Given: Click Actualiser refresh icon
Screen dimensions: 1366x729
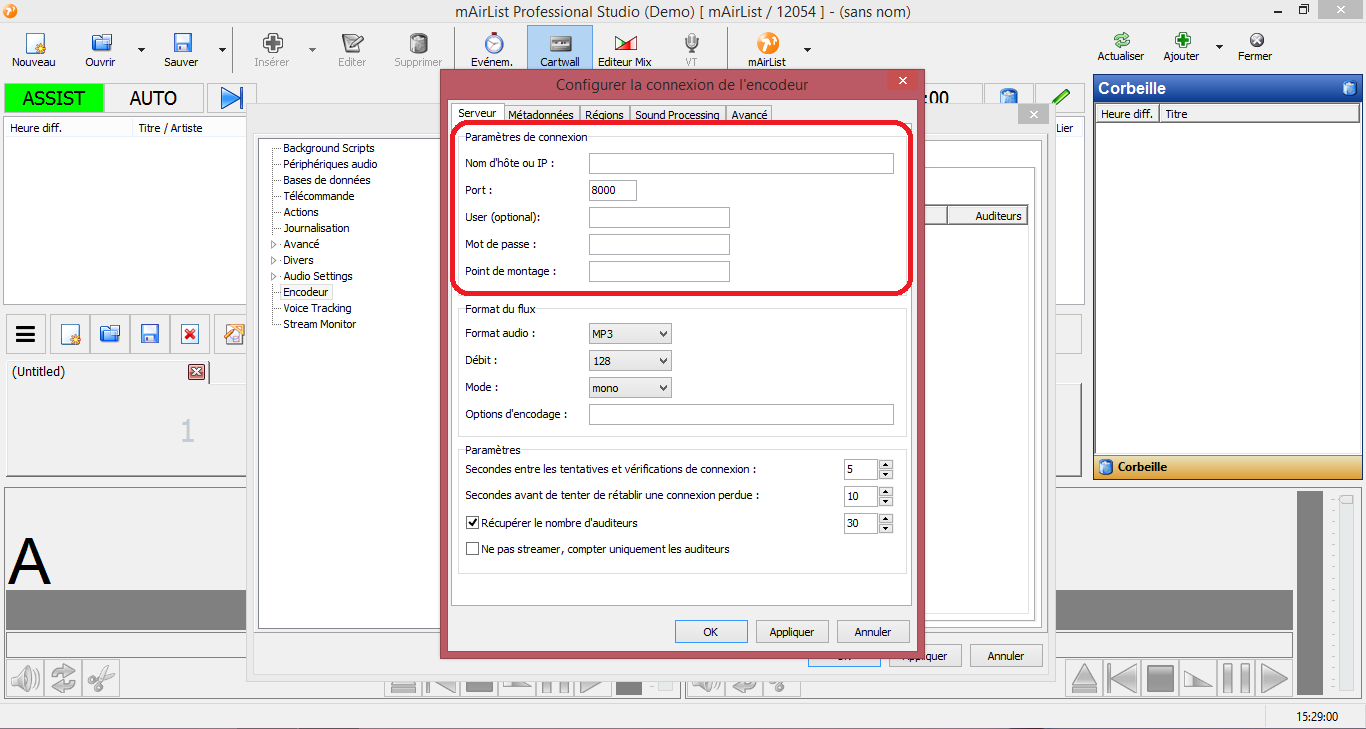Looking at the screenshot, I should pos(1121,40).
